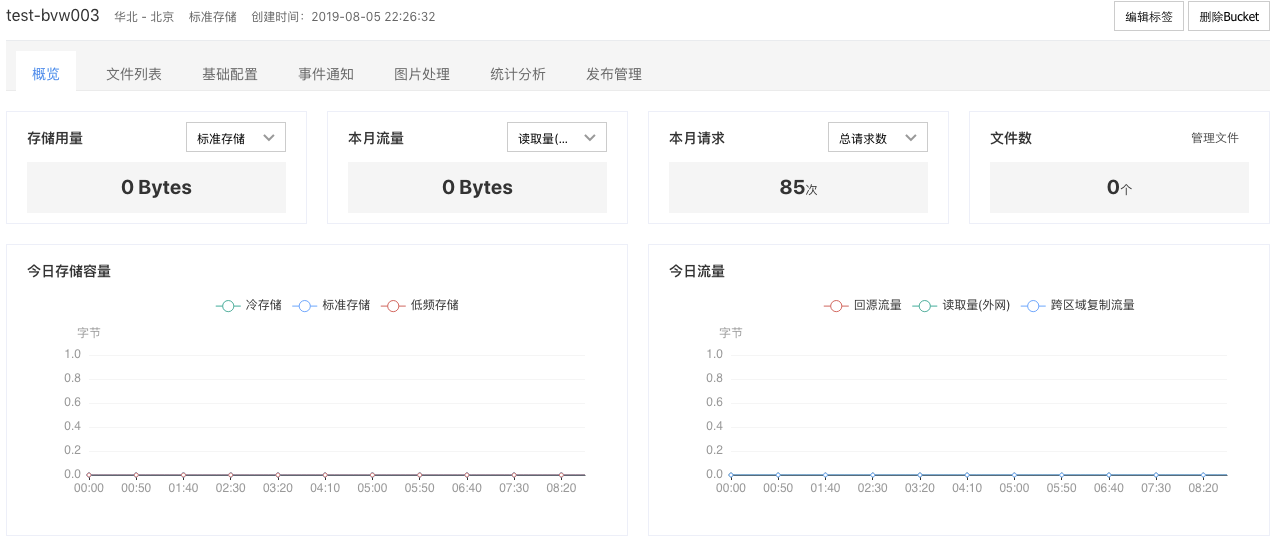Screen dimensions: 1276x539
Task: Open the 统计分析 tab
Action: pos(518,74)
